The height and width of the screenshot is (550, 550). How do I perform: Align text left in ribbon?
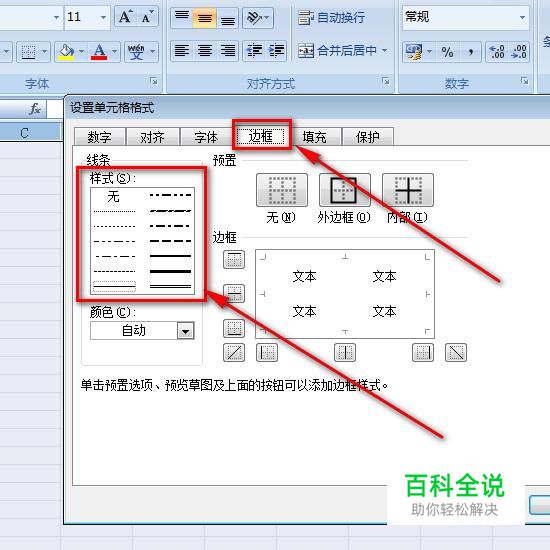pyautogui.click(x=182, y=51)
